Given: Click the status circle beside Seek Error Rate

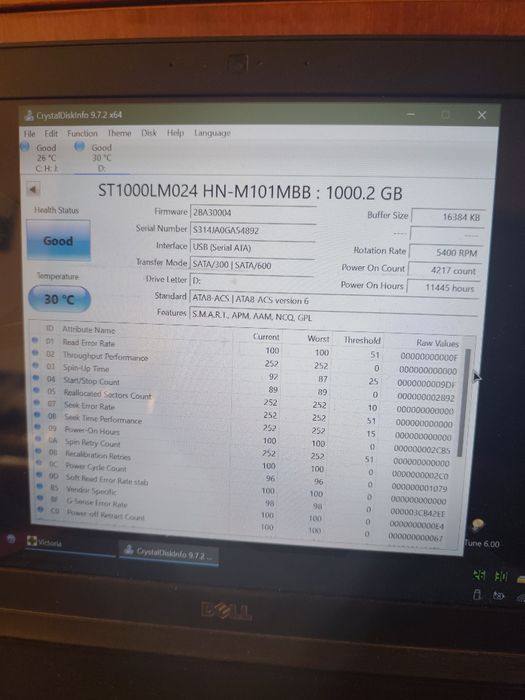Looking at the screenshot, I should click(x=37, y=403).
